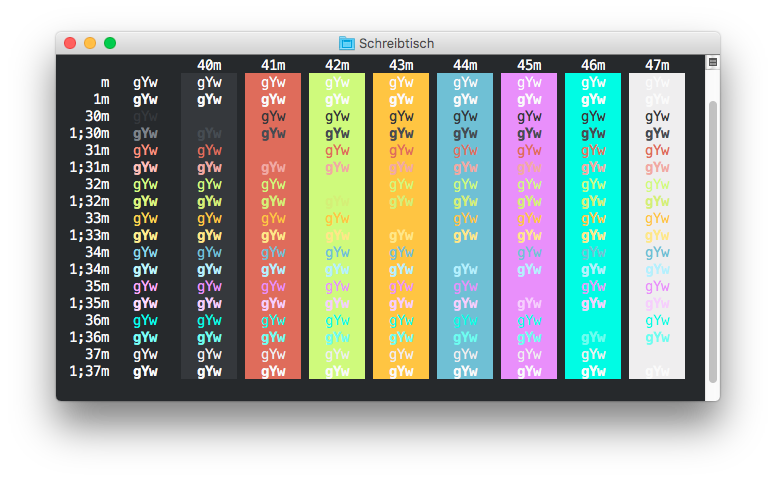Screen dimensions: 776x481
Task: Click the 47m column header
Action: (x=657, y=65)
